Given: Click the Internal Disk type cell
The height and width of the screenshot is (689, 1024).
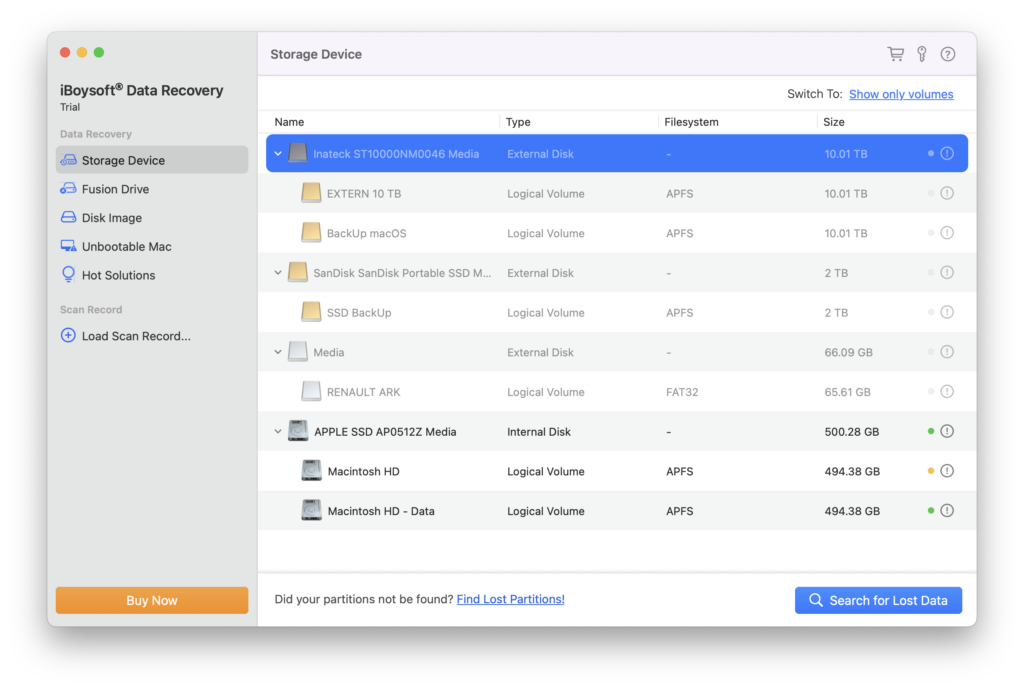Looking at the screenshot, I should pyautogui.click(x=539, y=432).
